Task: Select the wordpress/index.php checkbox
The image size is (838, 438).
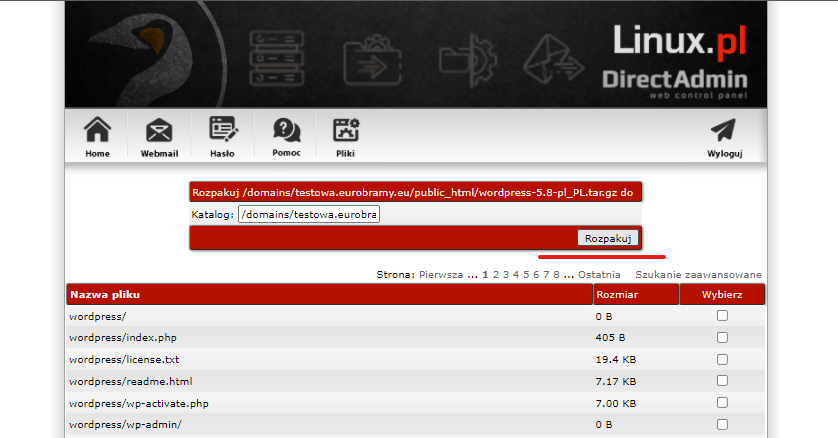Action: pyautogui.click(x=722, y=338)
